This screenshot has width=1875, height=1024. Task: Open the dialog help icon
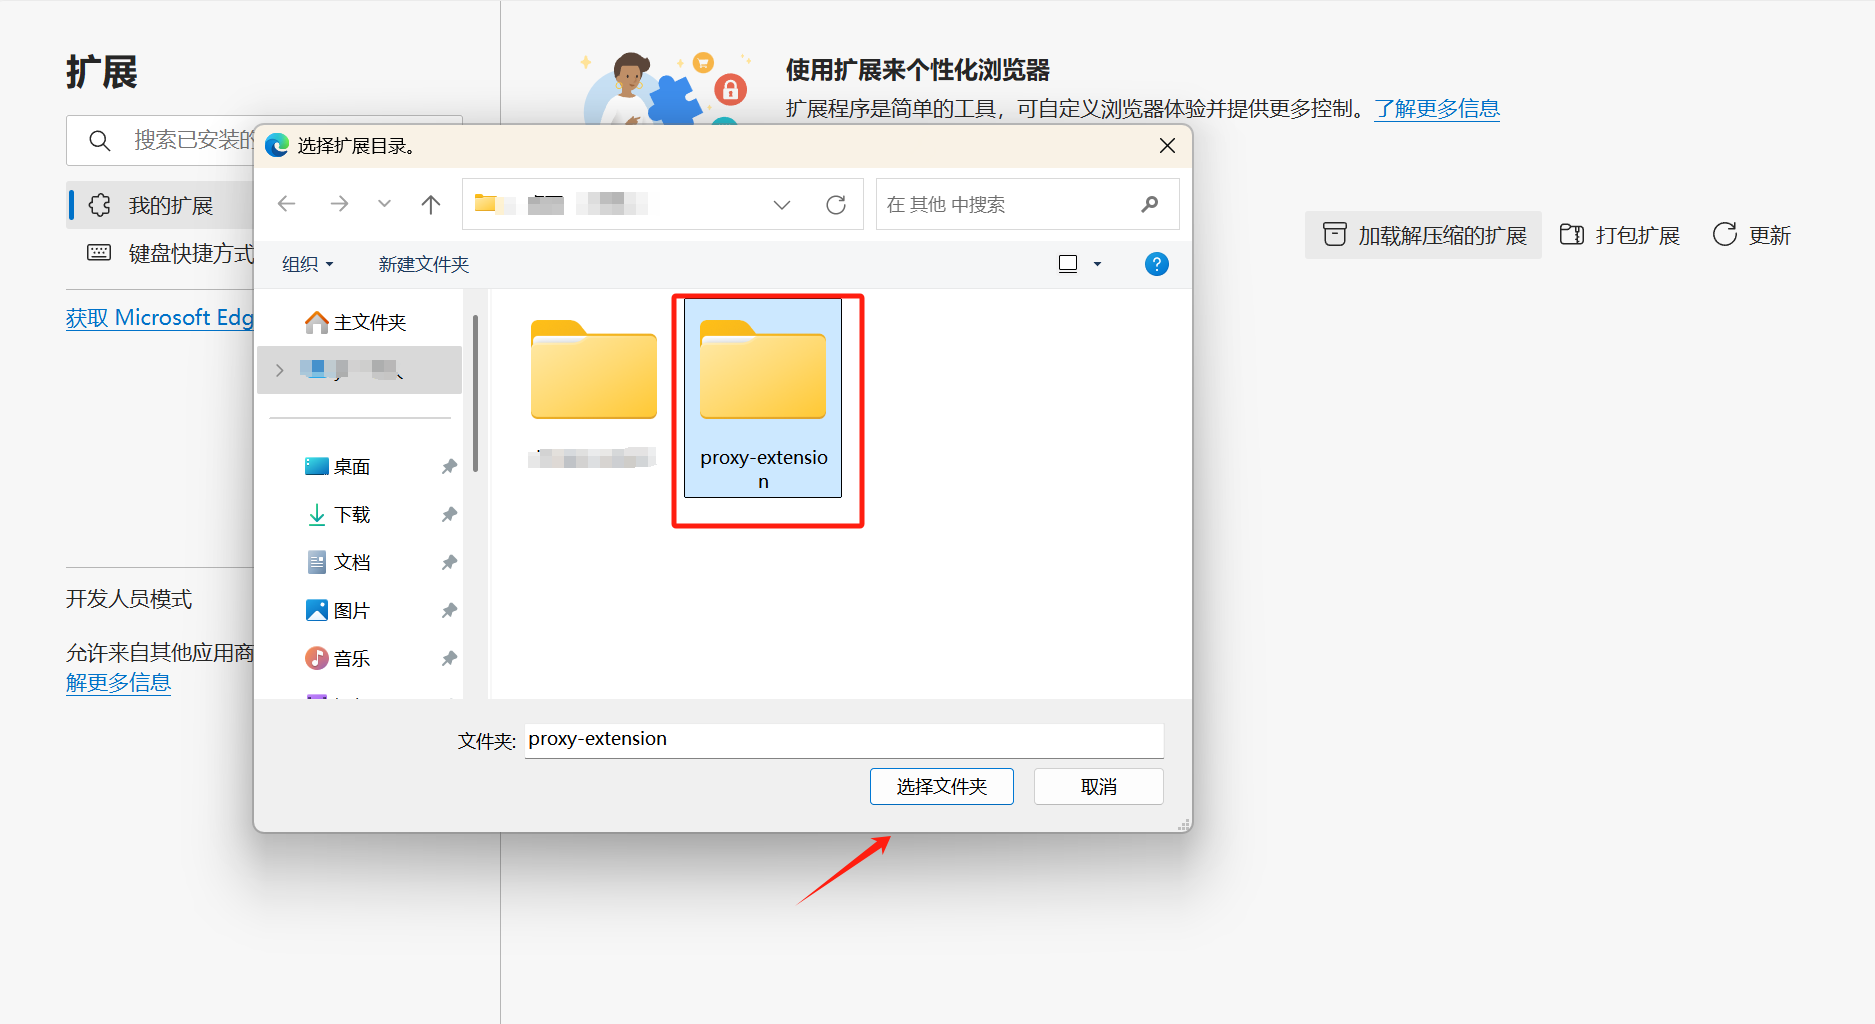tap(1156, 264)
